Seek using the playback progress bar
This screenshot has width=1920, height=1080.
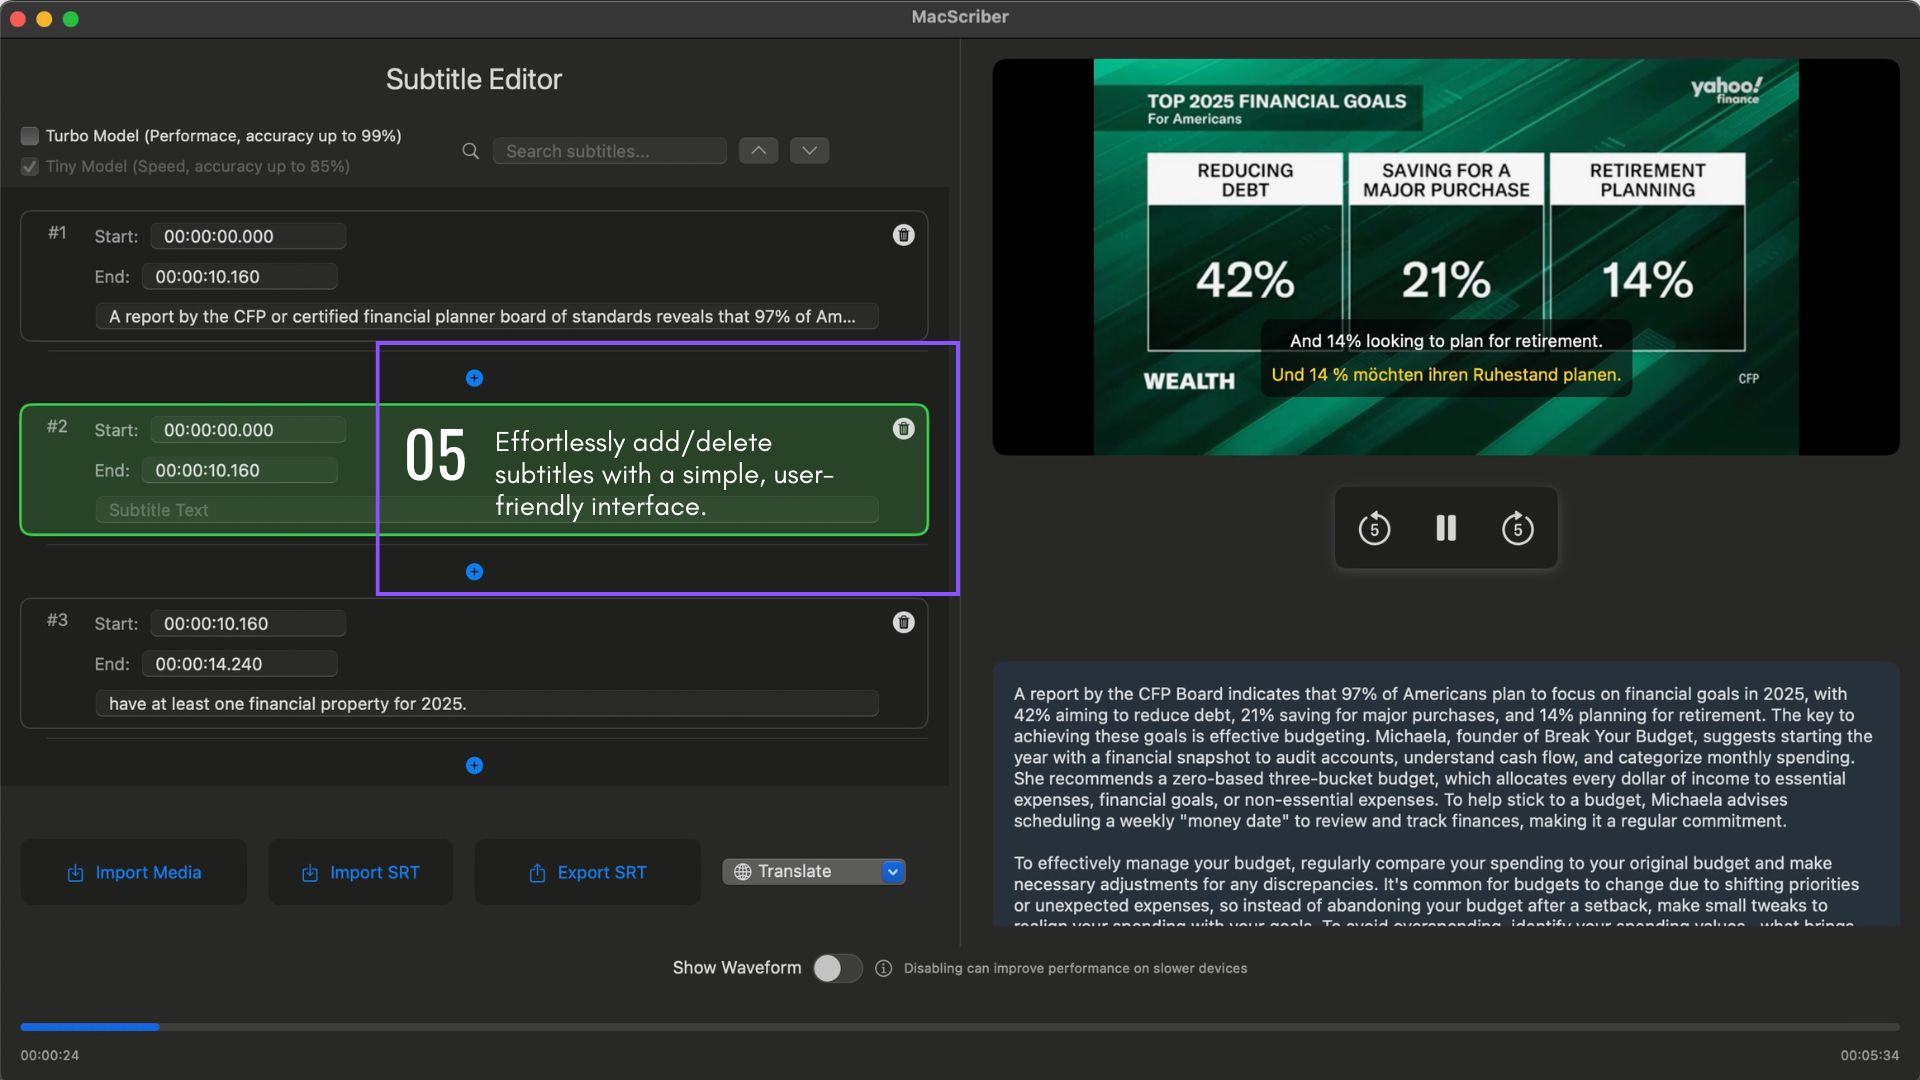[x=960, y=1027]
